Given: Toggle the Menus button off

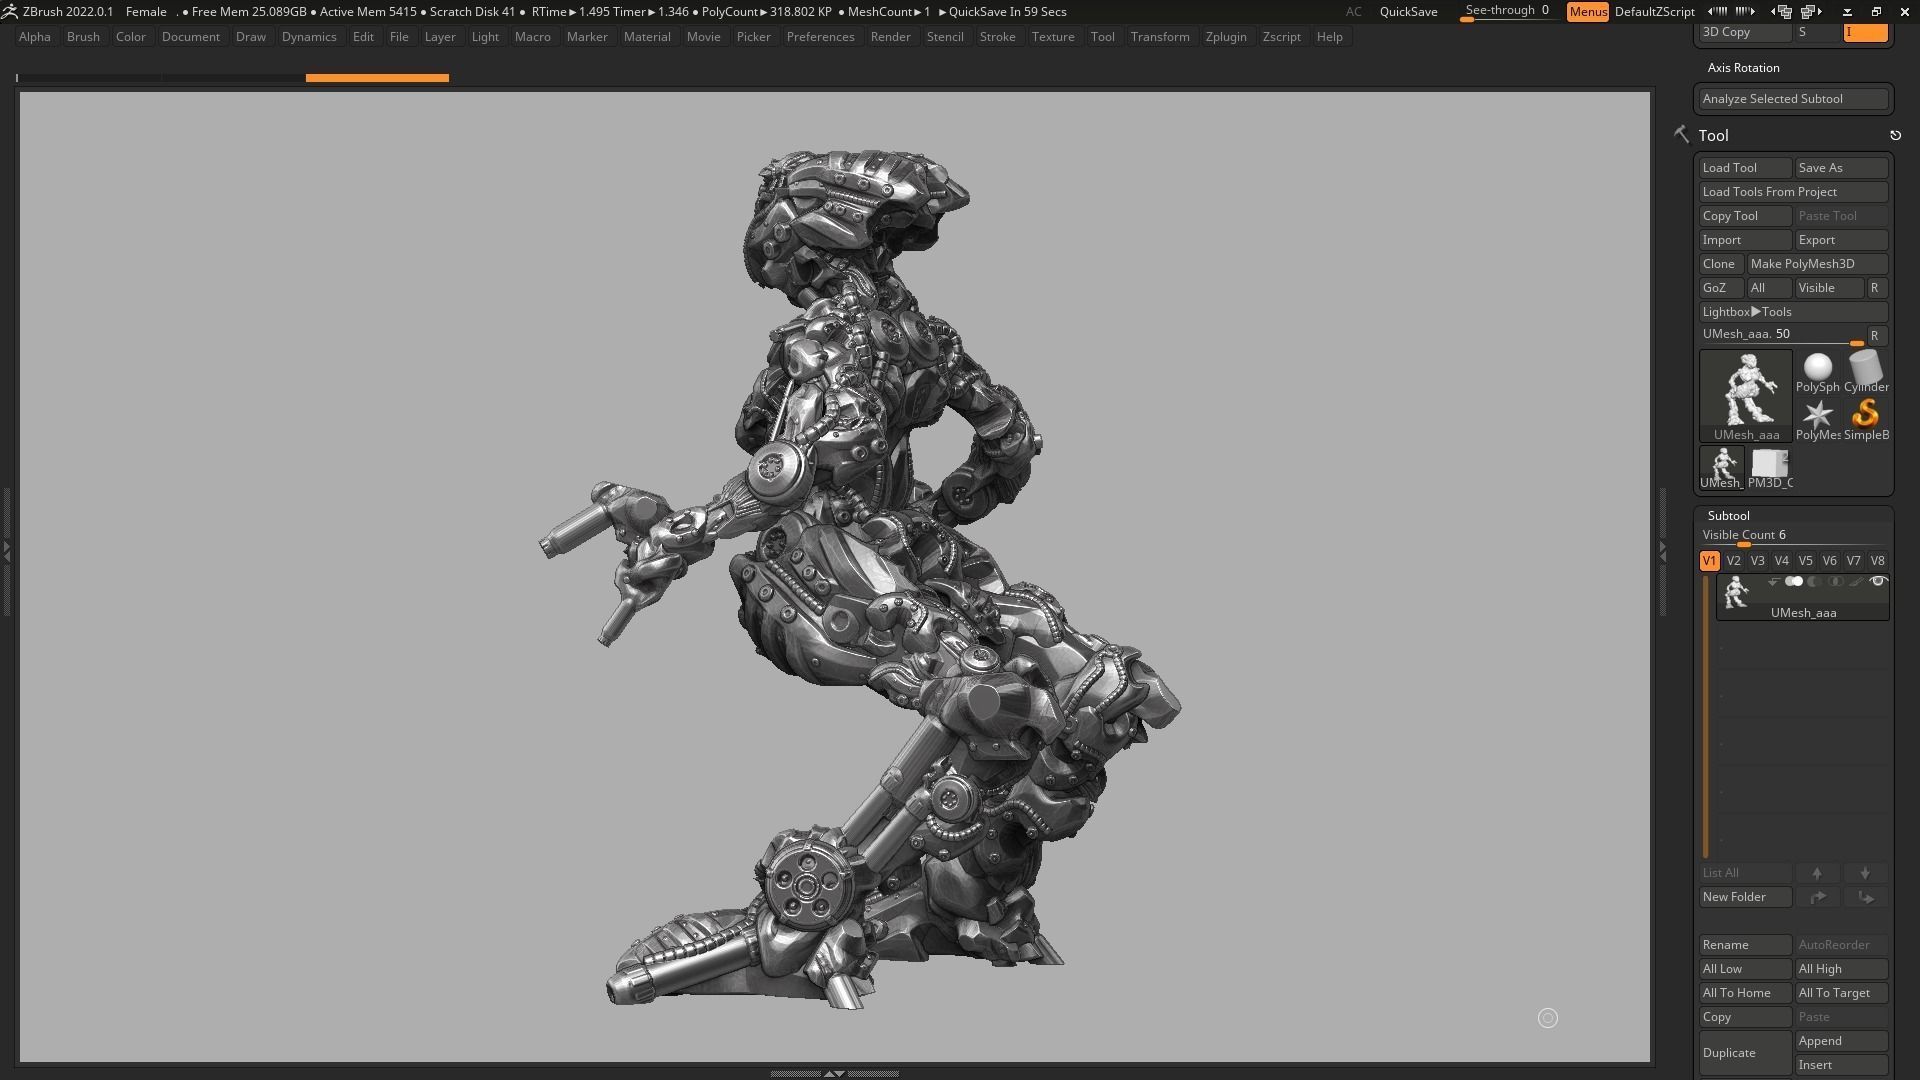Looking at the screenshot, I should [1587, 12].
